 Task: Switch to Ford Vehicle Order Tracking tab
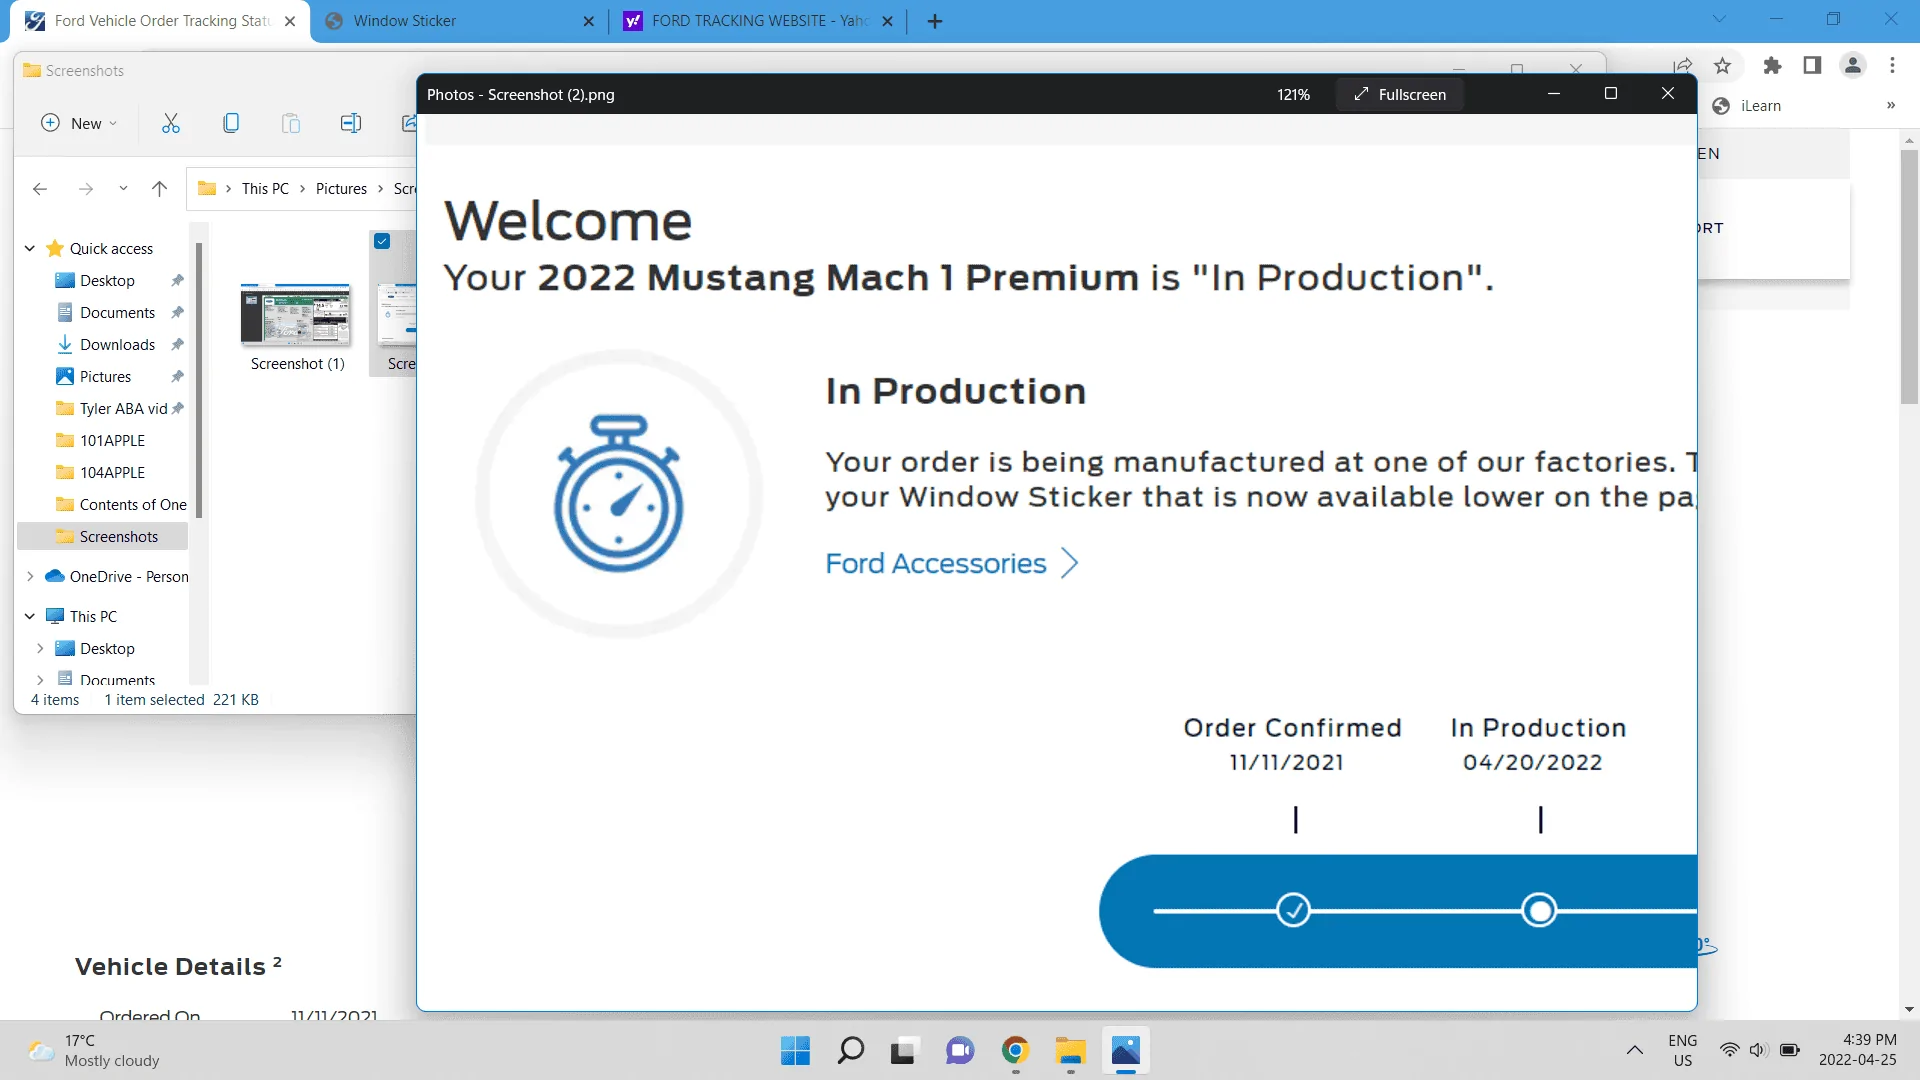pos(160,21)
